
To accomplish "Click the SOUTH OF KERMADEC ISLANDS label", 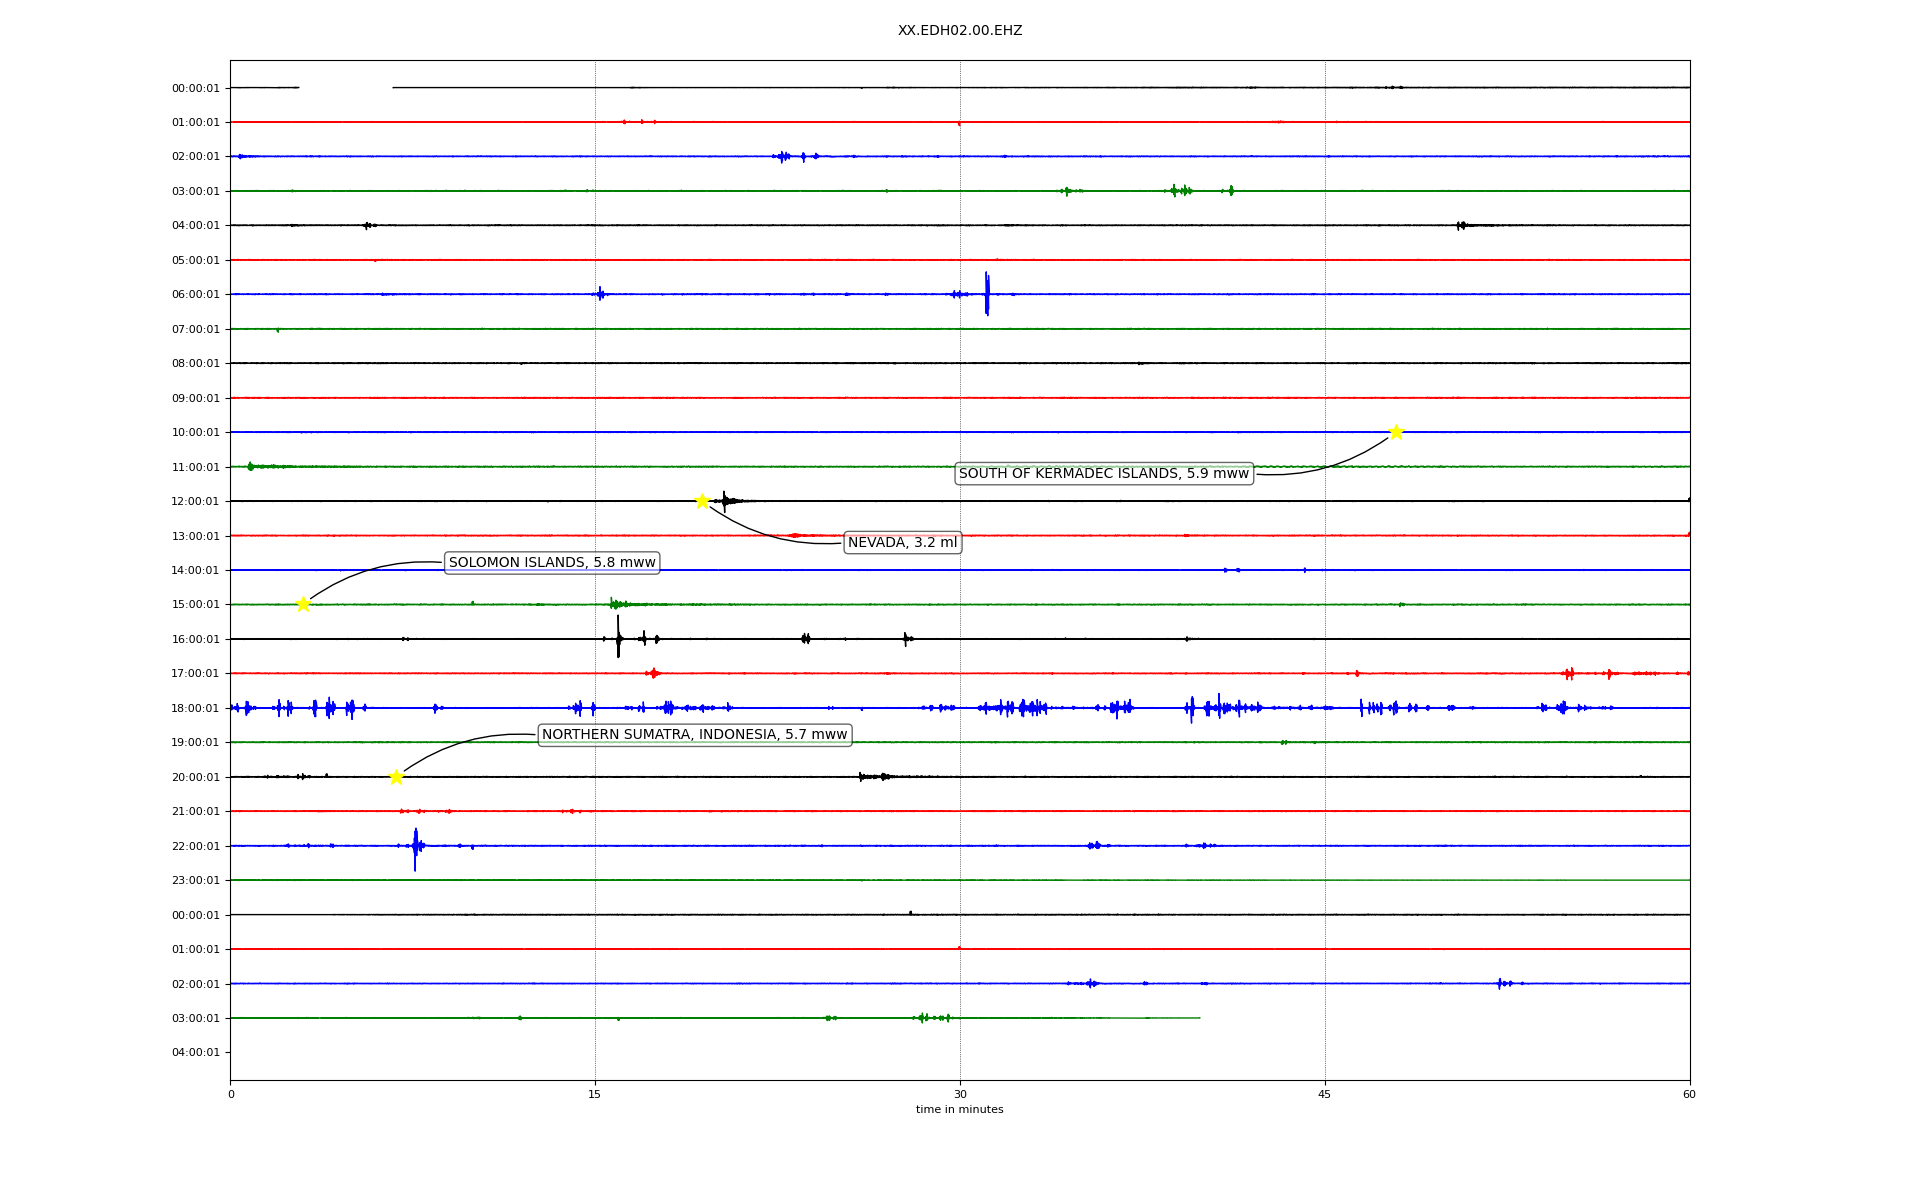I will coord(1104,474).
